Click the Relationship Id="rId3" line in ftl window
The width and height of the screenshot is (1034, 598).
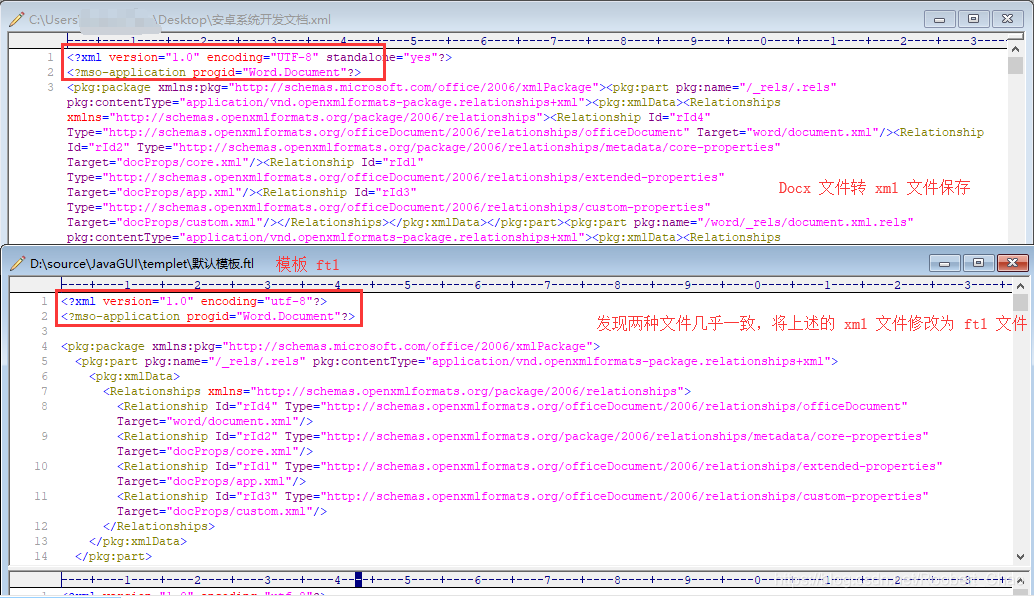tap(522, 496)
